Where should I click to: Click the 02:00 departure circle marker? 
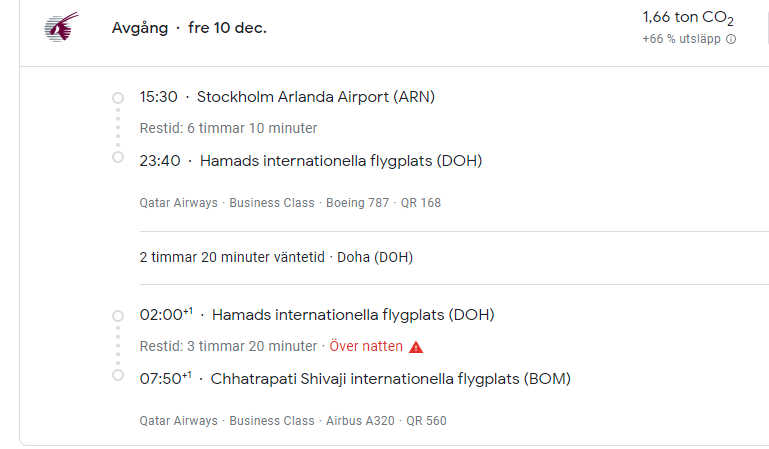point(118,315)
